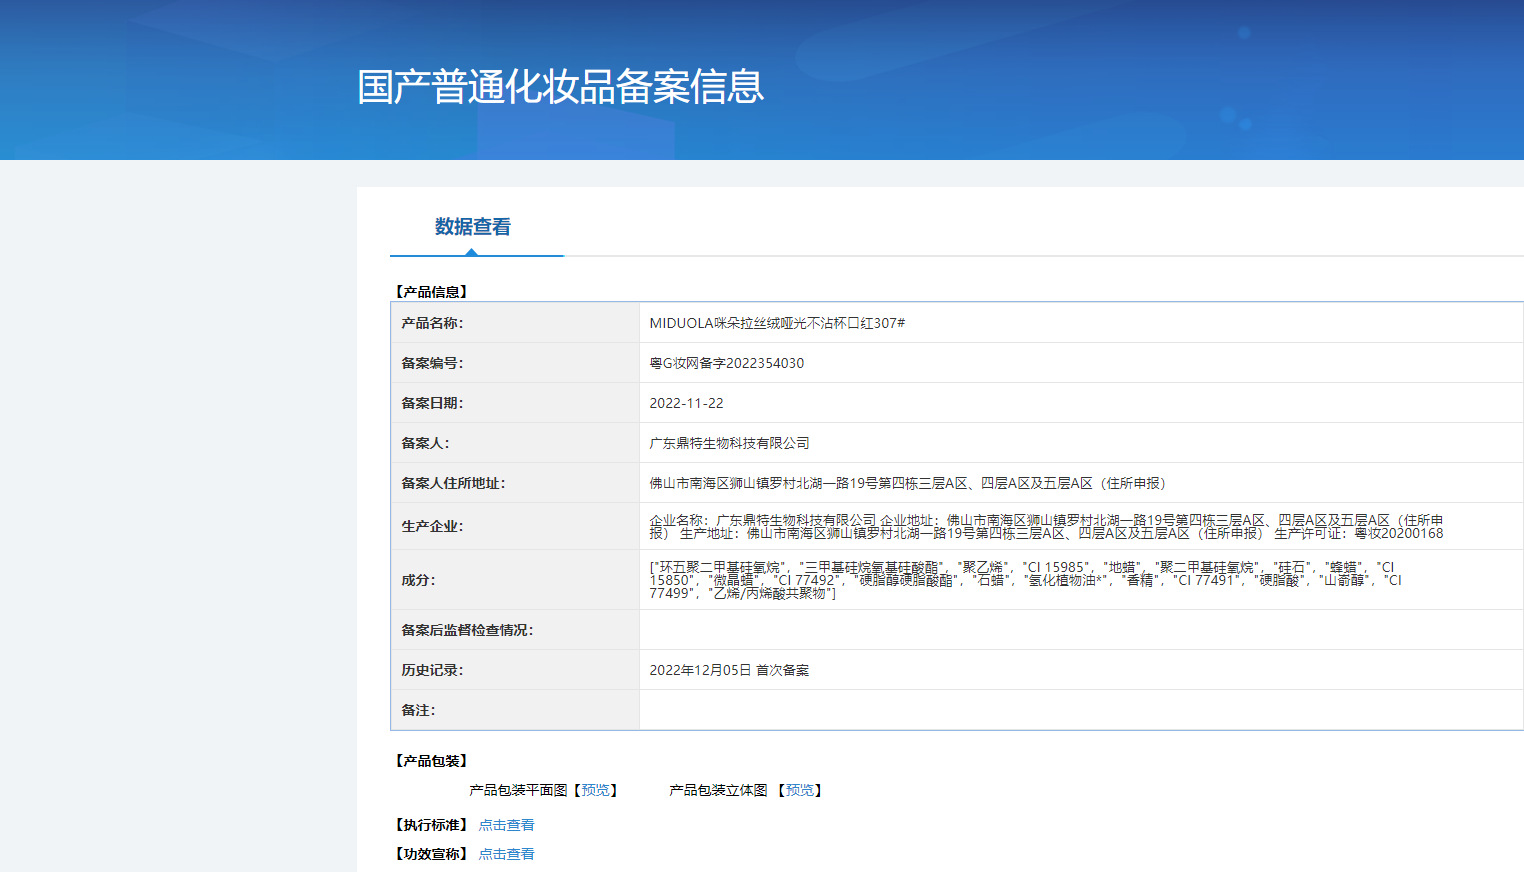This screenshot has width=1524, height=872.
Task: Click the 产品信息 section heading
Action: pos(432,292)
